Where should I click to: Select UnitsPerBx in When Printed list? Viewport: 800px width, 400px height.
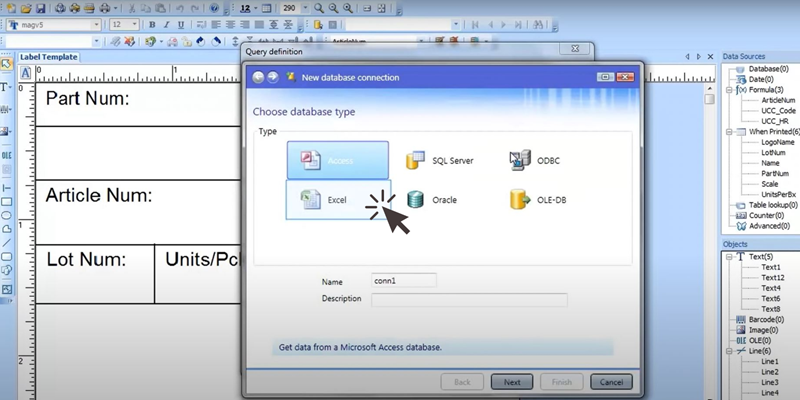point(778,194)
